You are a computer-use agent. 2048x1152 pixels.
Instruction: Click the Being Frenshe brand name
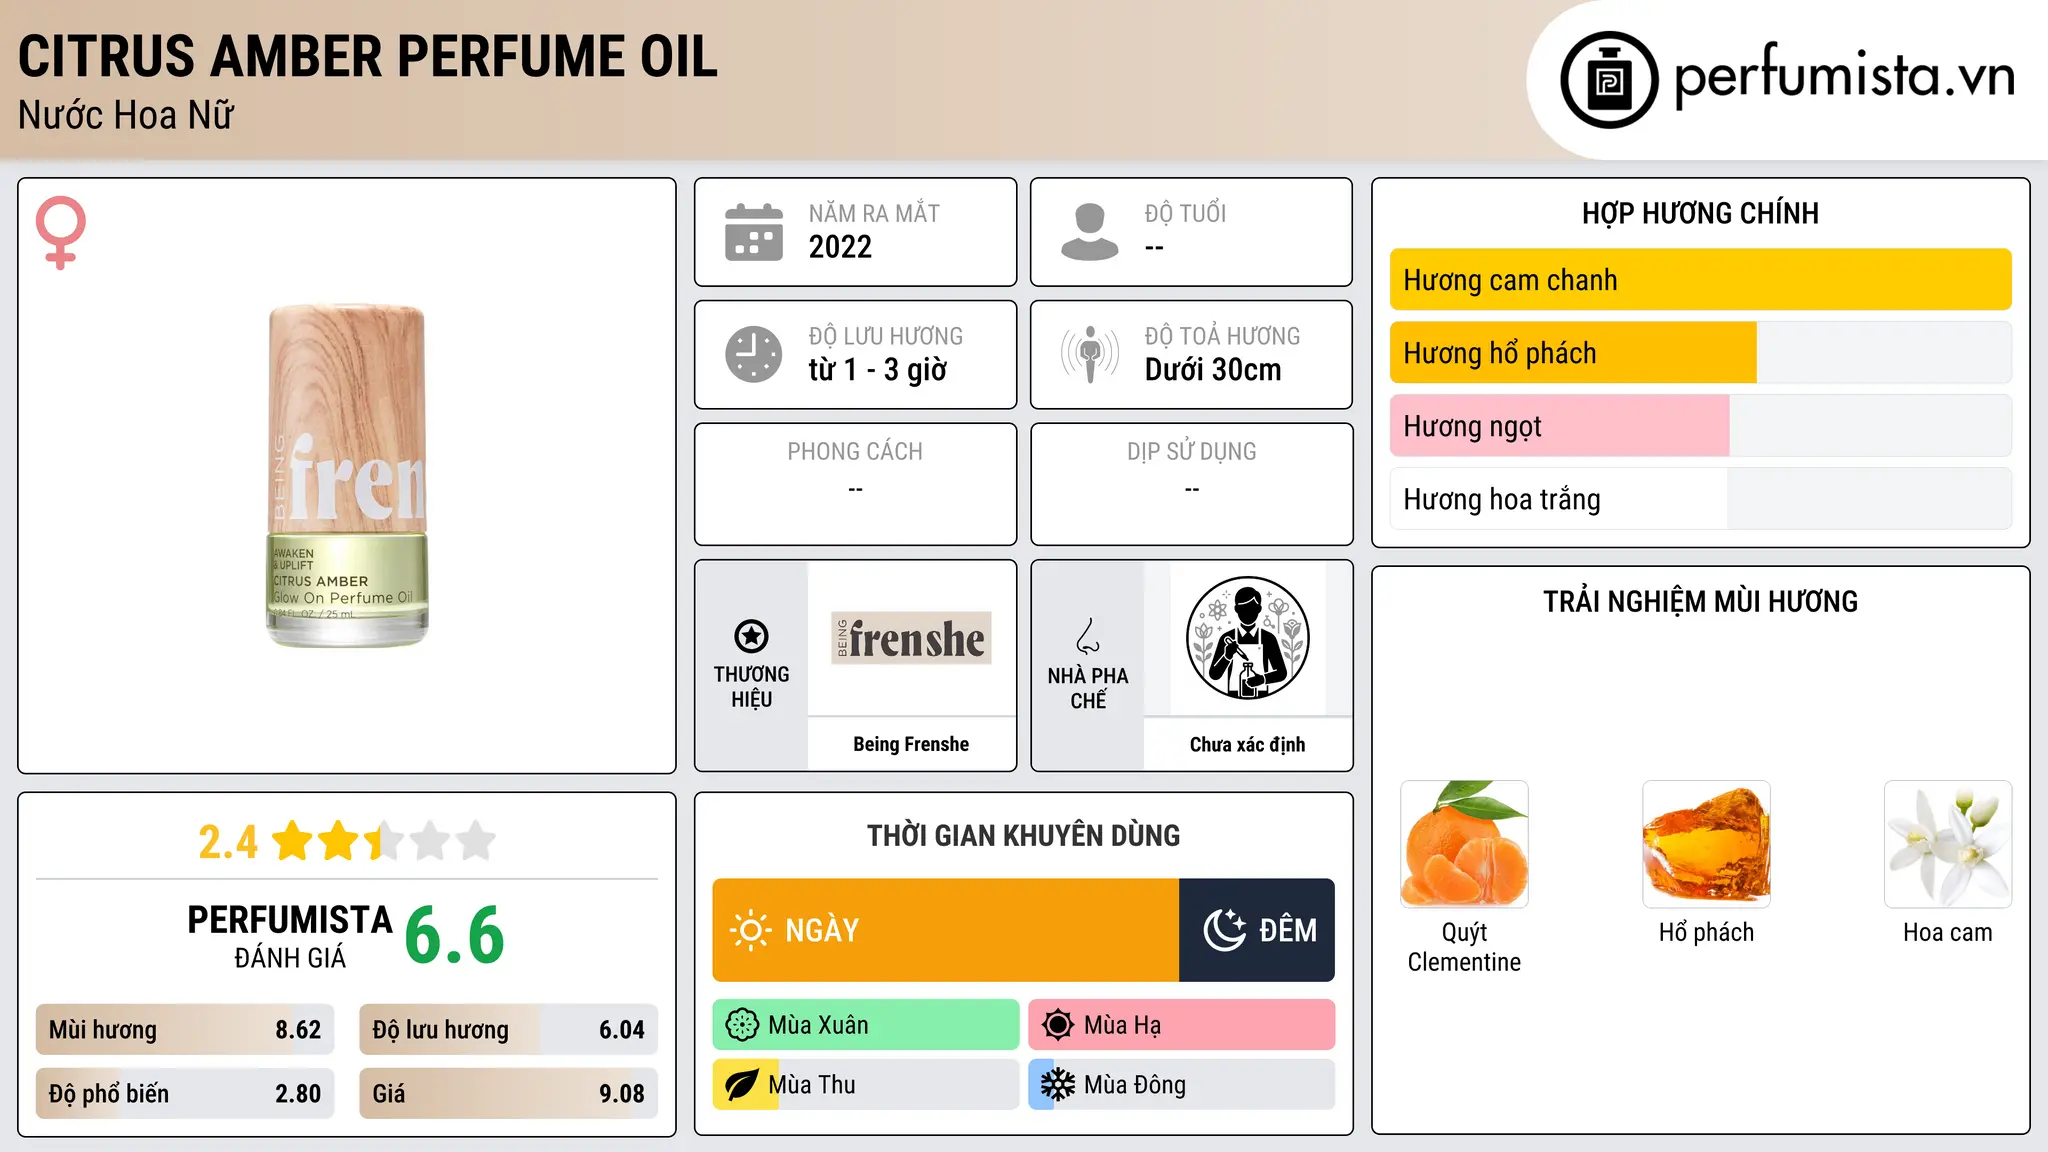[x=911, y=744]
